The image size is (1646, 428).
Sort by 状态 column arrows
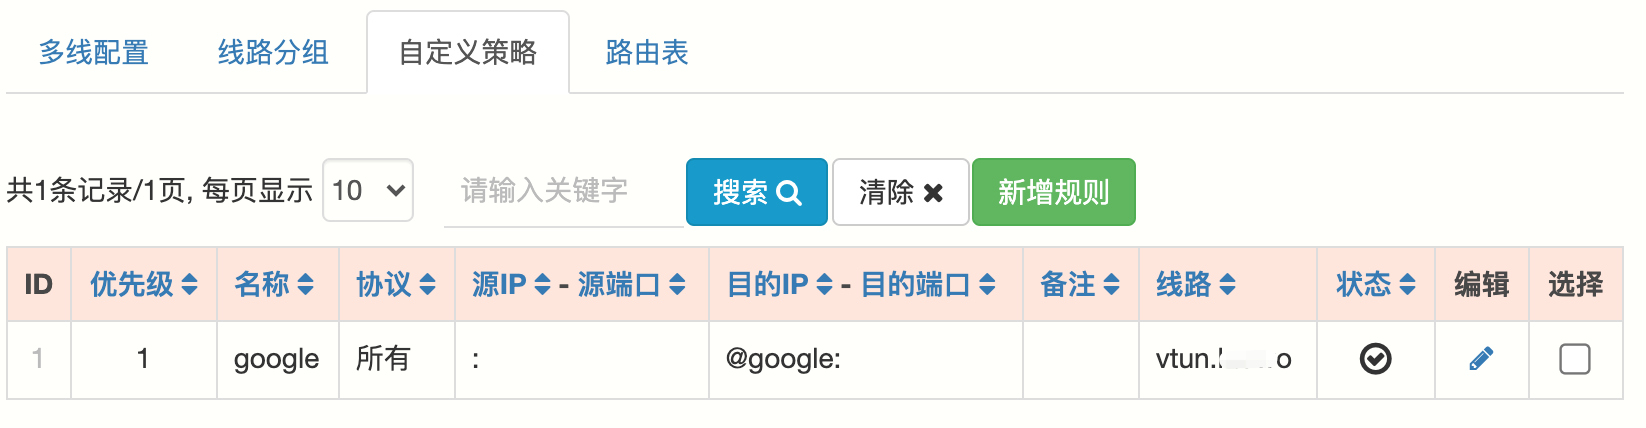pos(1407,285)
